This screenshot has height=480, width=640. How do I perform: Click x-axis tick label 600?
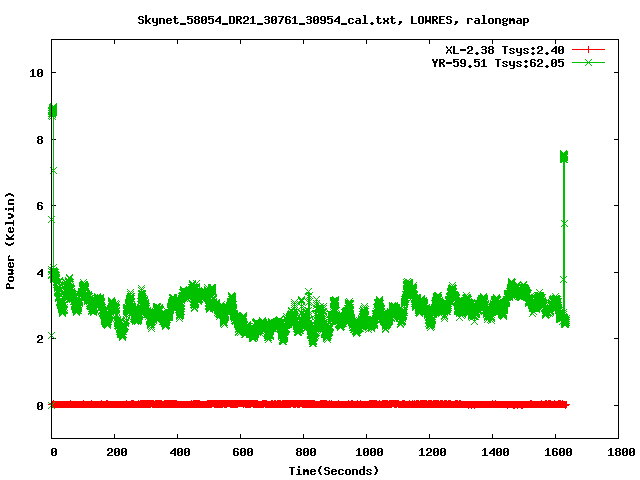[243, 452]
